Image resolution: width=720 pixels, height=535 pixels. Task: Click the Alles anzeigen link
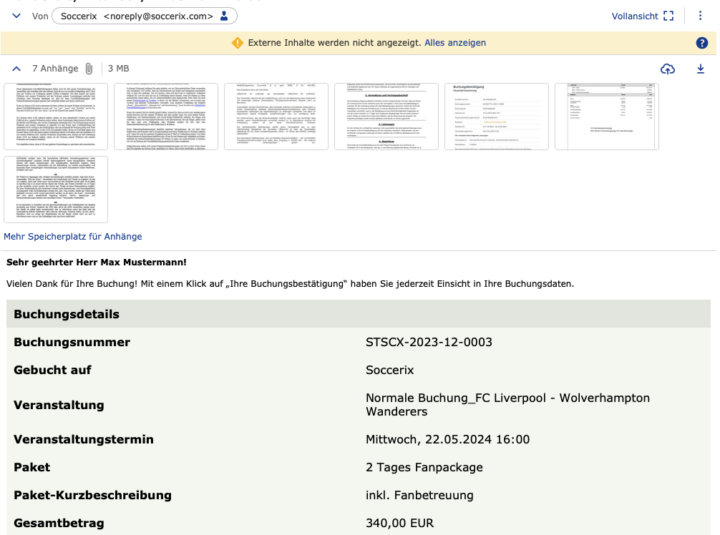tap(455, 43)
